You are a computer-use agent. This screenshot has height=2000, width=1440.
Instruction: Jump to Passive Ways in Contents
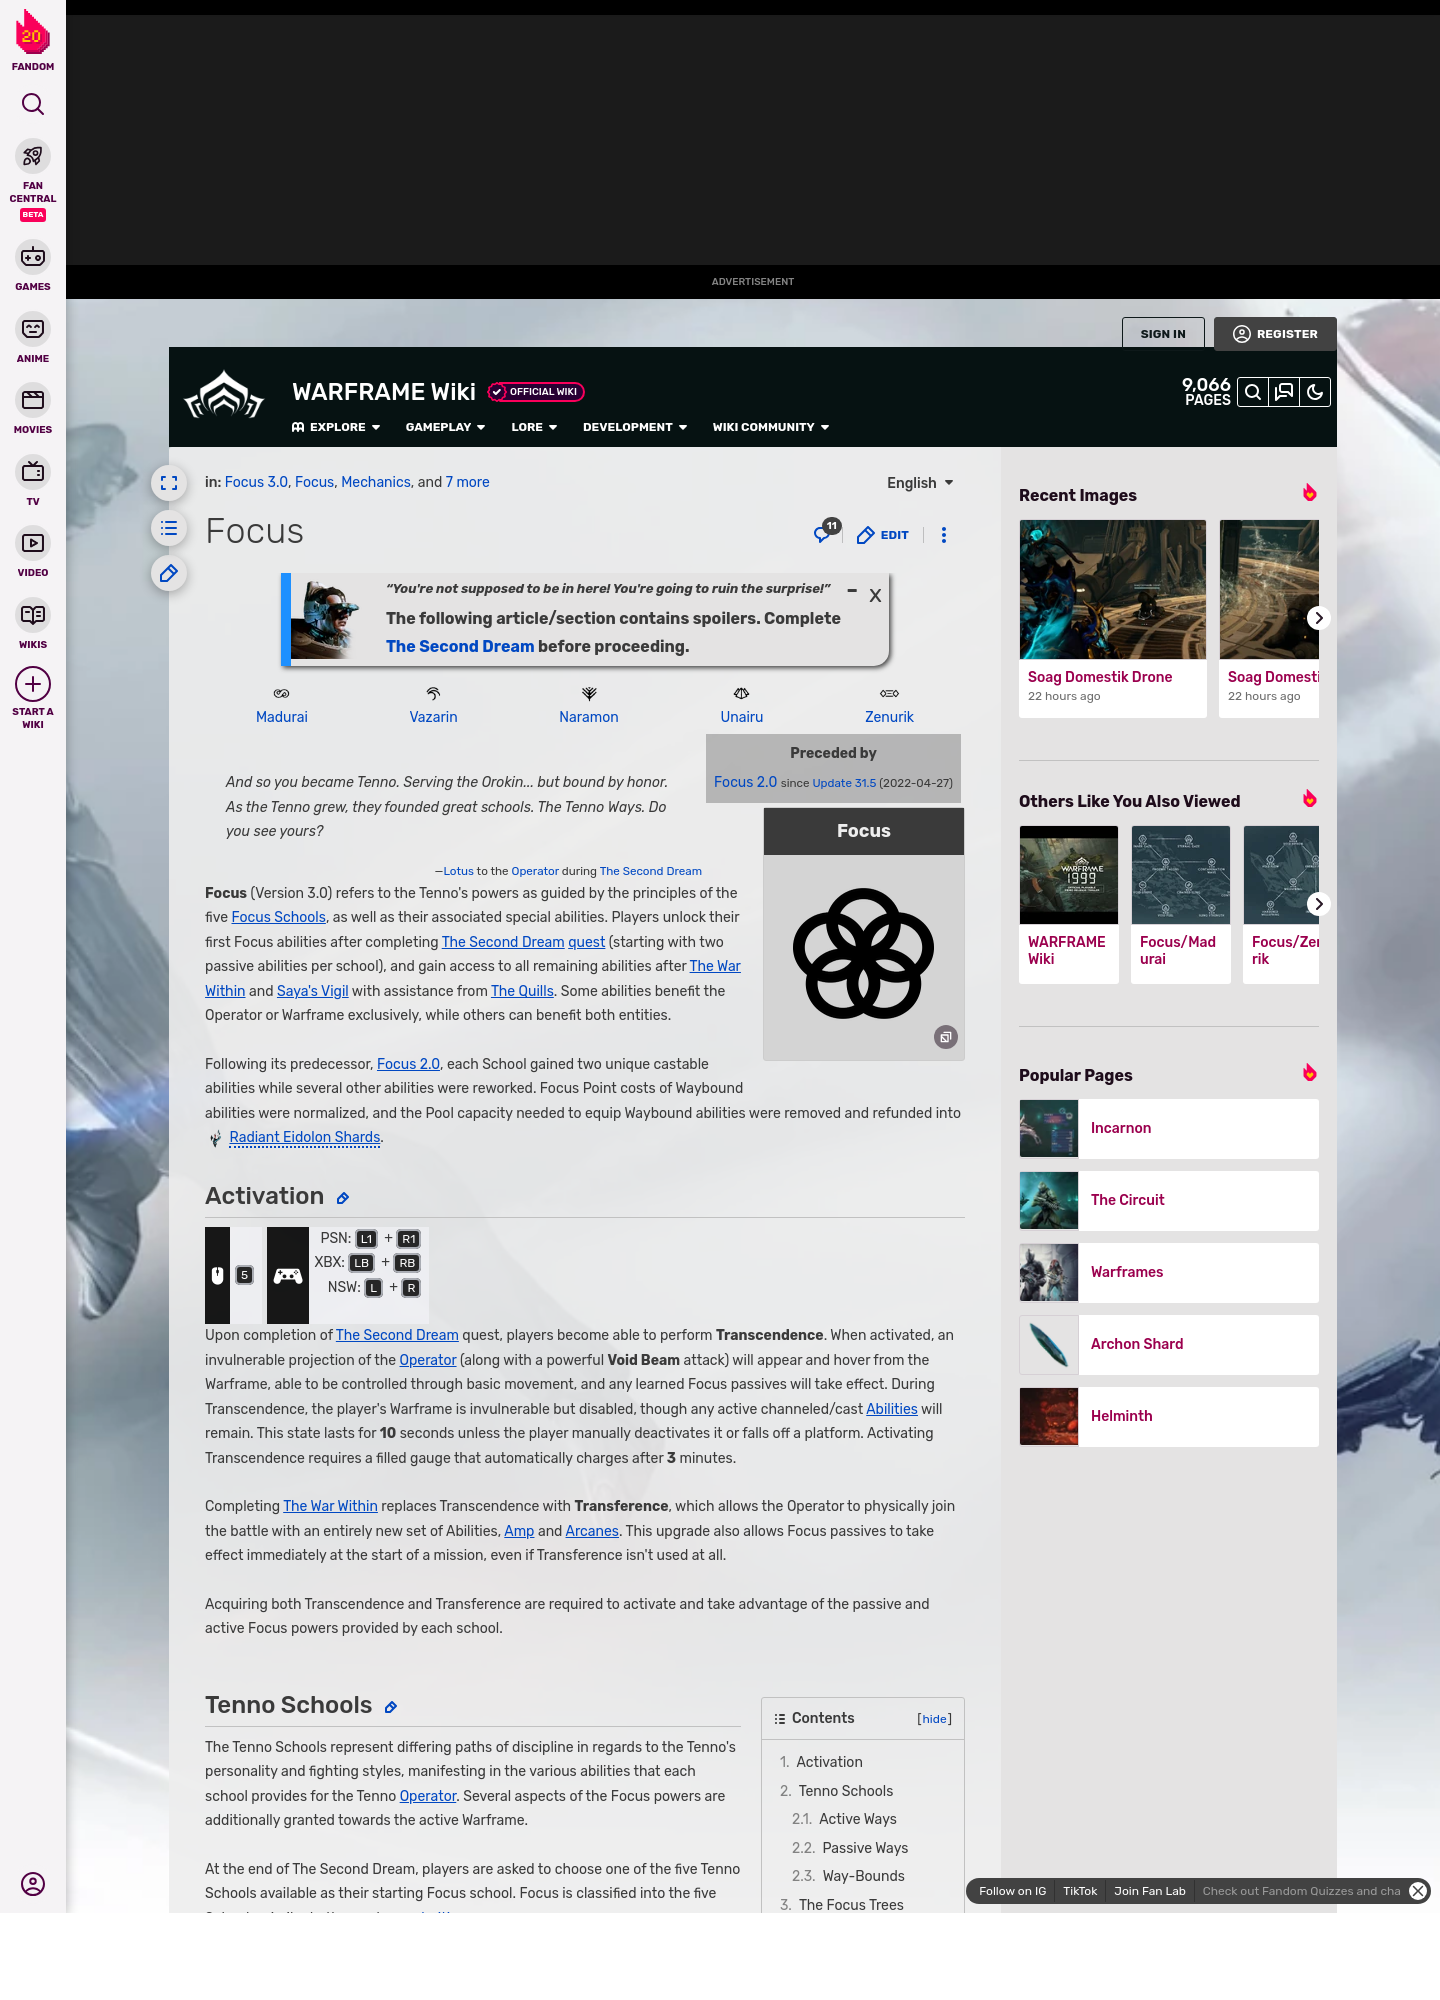click(x=865, y=1848)
